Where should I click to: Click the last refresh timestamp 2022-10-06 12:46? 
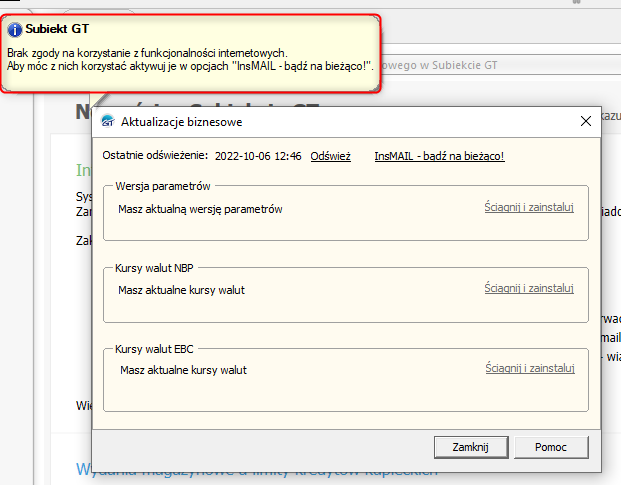point(257,156)
